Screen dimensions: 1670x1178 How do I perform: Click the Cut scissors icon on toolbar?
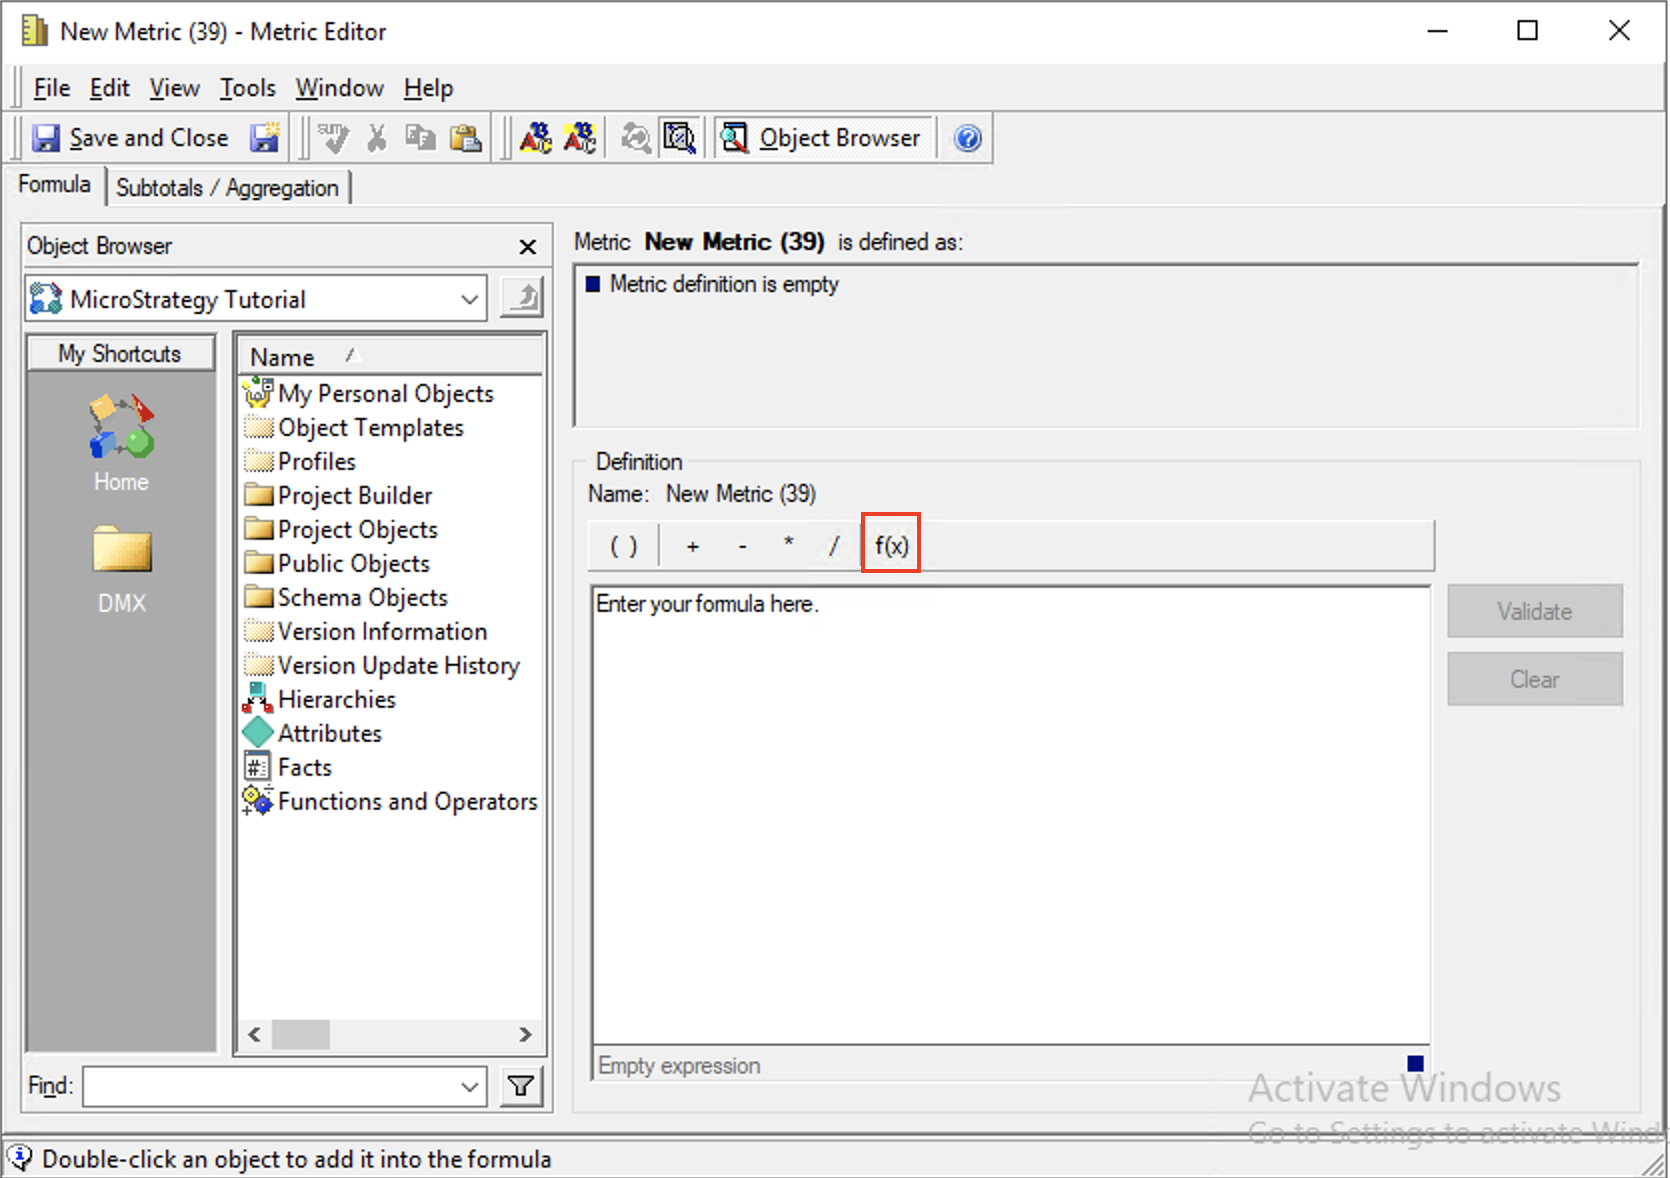pos(376,137)
